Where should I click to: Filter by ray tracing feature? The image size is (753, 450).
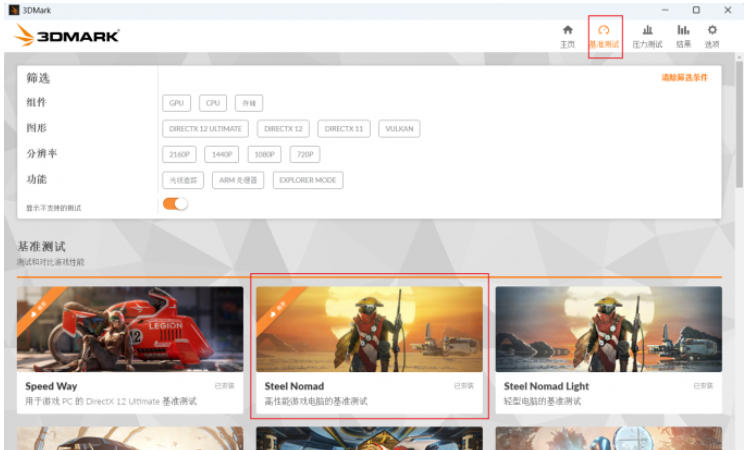pos(183,180)
